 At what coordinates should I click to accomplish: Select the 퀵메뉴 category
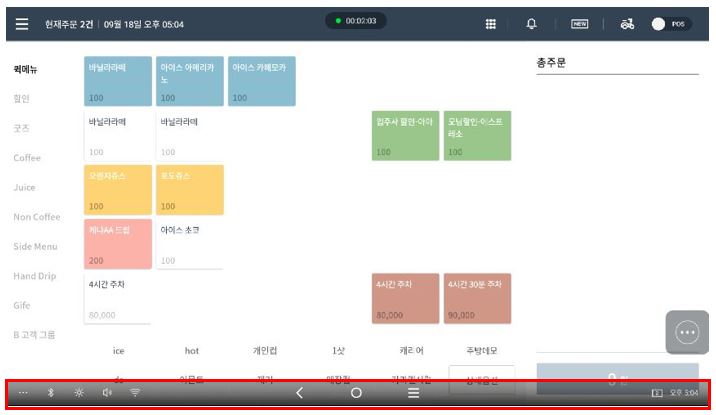(x=26, y=69)
